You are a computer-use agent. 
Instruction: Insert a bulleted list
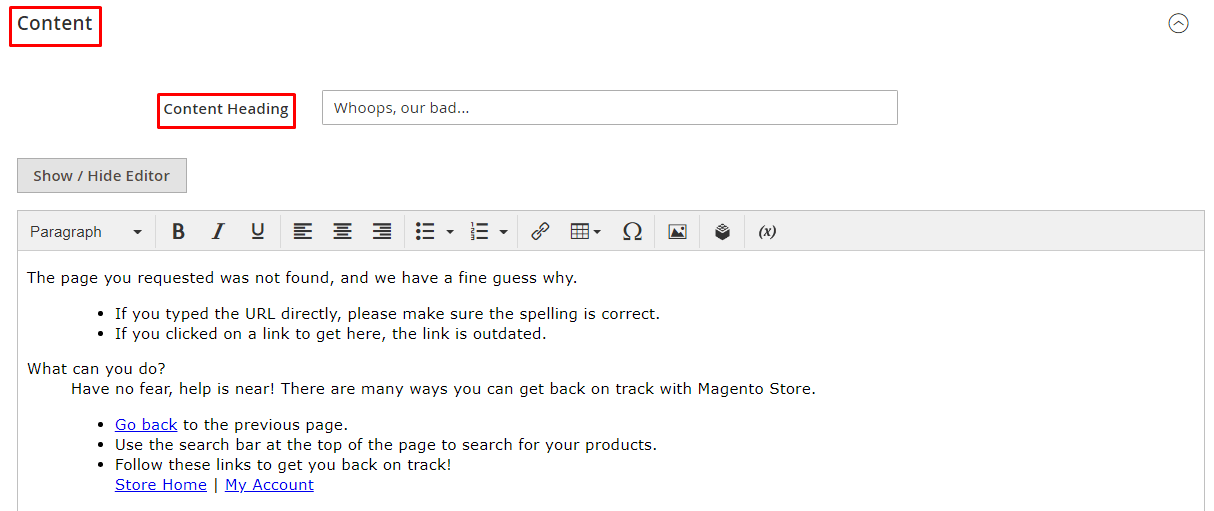click(425, 231)
